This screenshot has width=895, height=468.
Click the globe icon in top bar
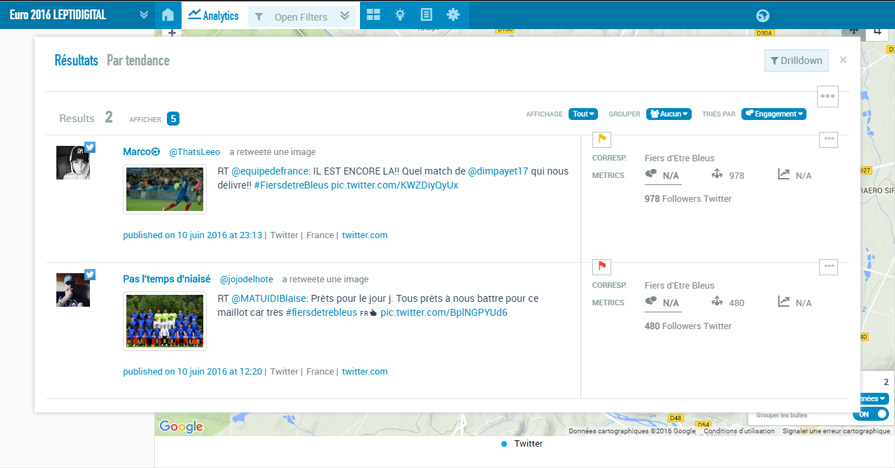pyautogui.click(x=763, y=16)
